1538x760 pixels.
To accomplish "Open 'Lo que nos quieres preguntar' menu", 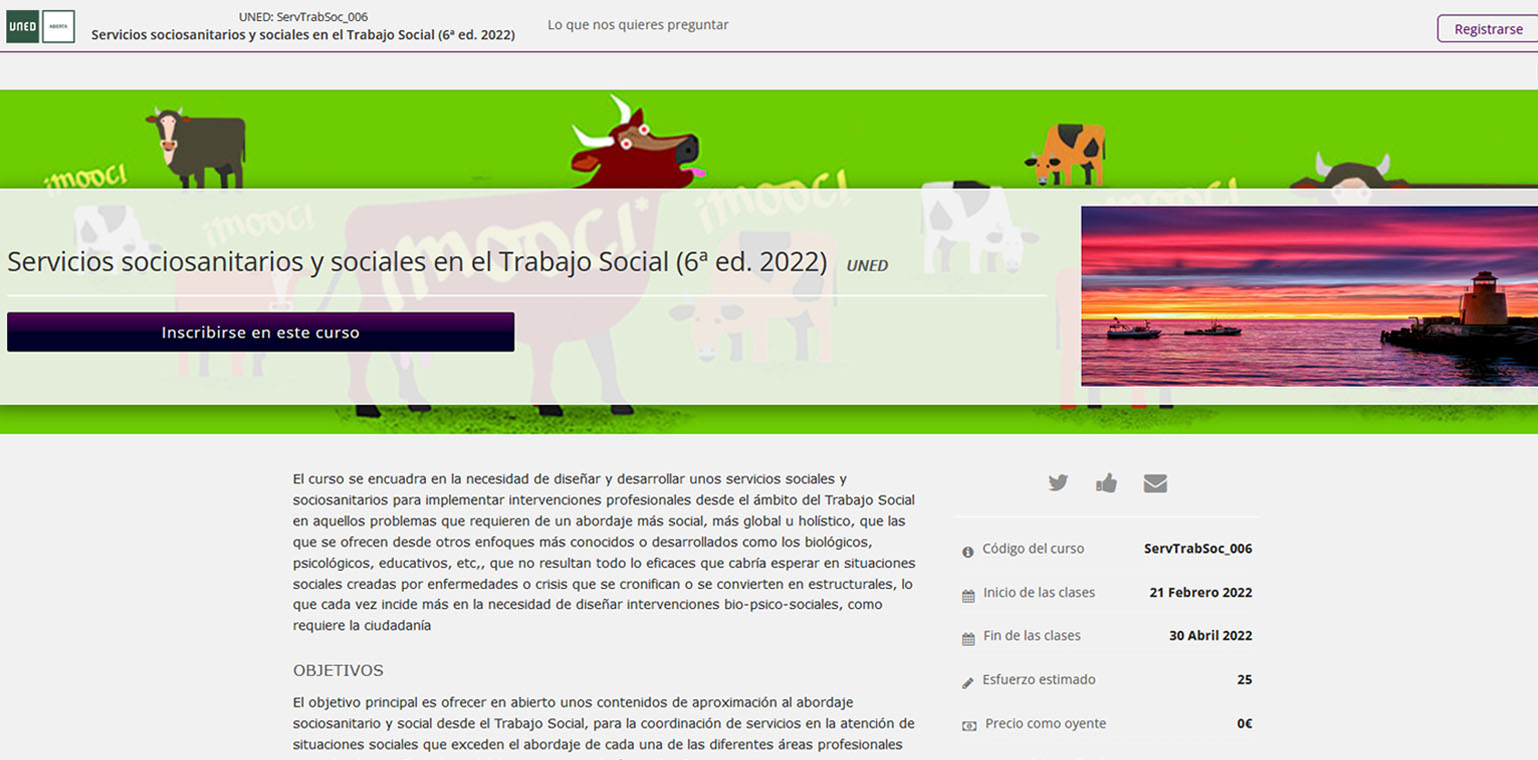I will point(637,24).
